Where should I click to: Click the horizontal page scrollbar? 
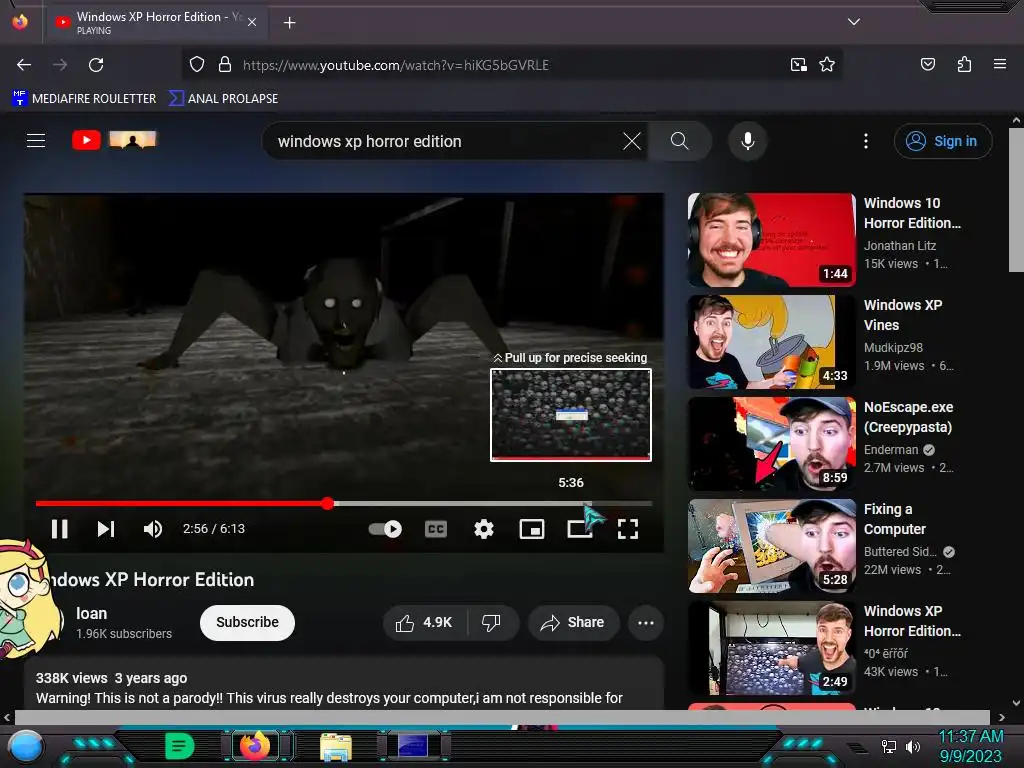(x=502, y=717)
